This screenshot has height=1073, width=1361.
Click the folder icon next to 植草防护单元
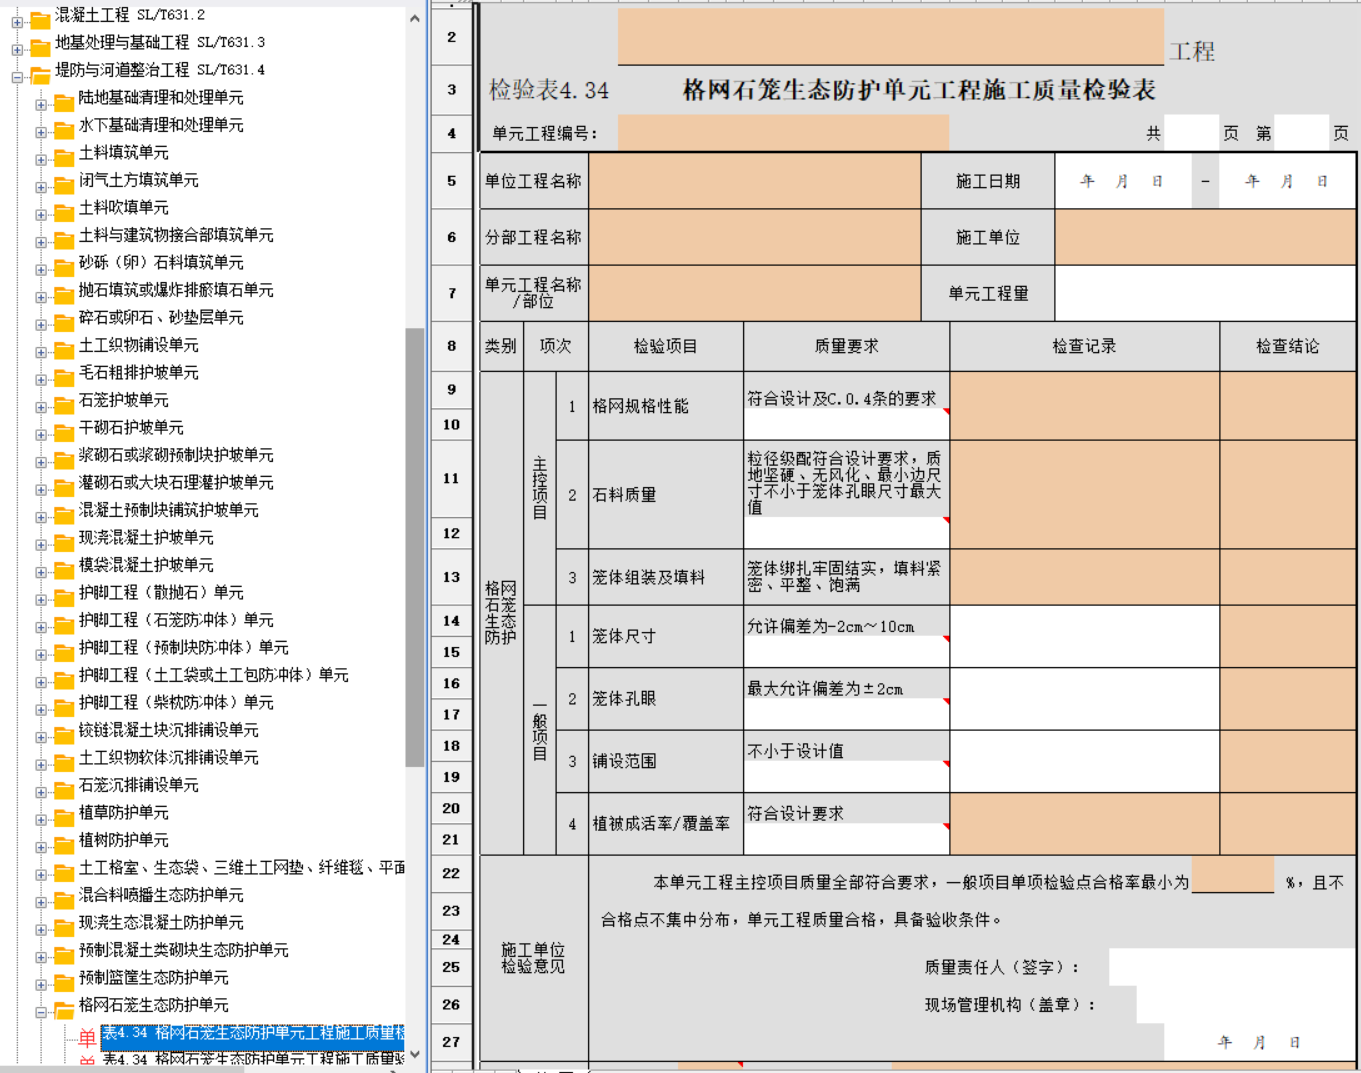[x=64, y=814]
